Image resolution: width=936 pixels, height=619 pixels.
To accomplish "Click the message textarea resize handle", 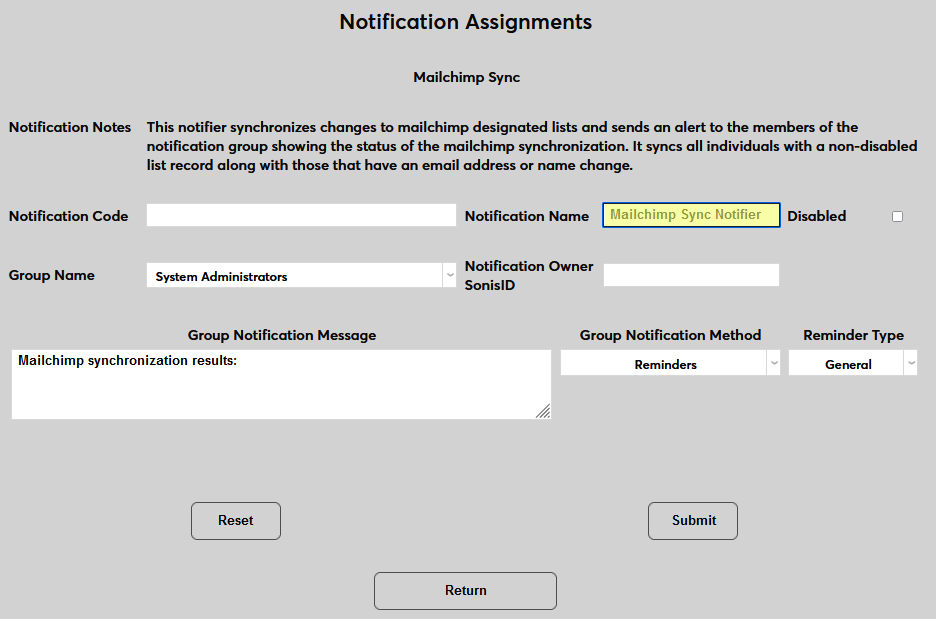I will tap(543, 411).
